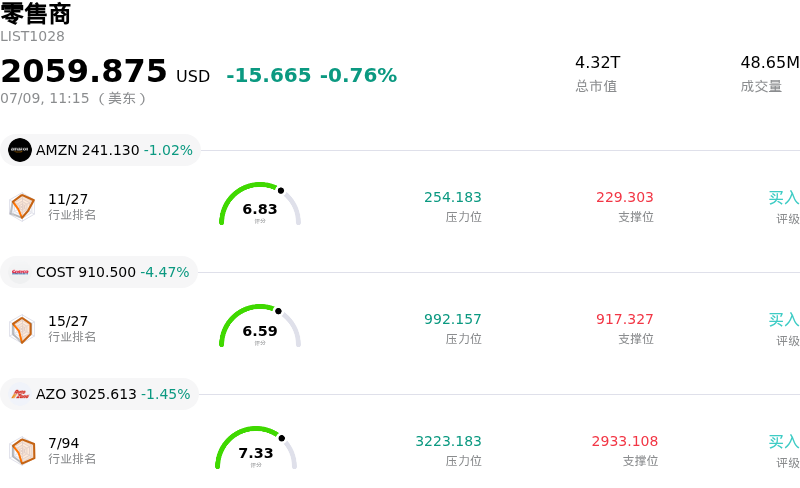Click AZO industry rank 7/94
Viewport: 800px width, 488px height.
(64, 443)
